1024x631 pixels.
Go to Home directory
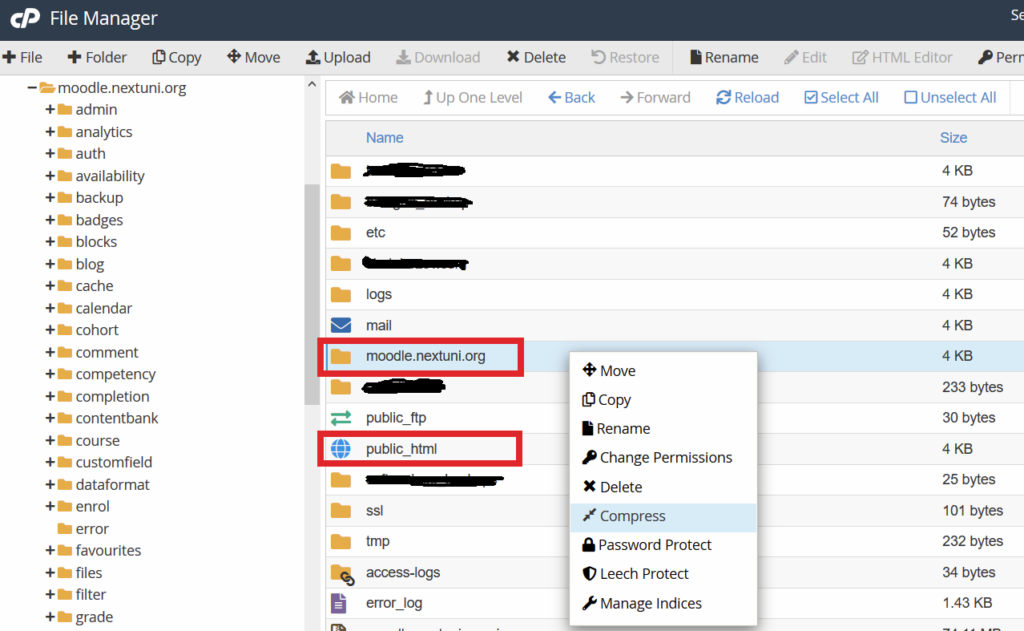[368, 97]
